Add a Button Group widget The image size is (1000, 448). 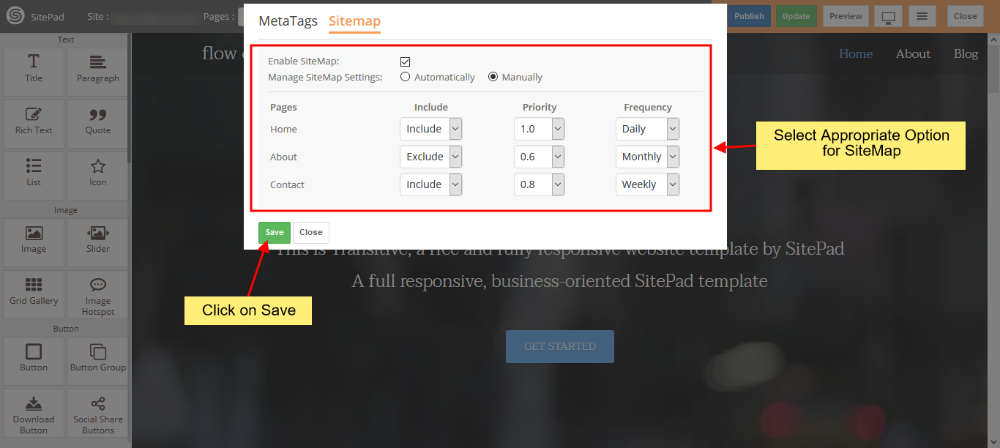coord(98,361)
